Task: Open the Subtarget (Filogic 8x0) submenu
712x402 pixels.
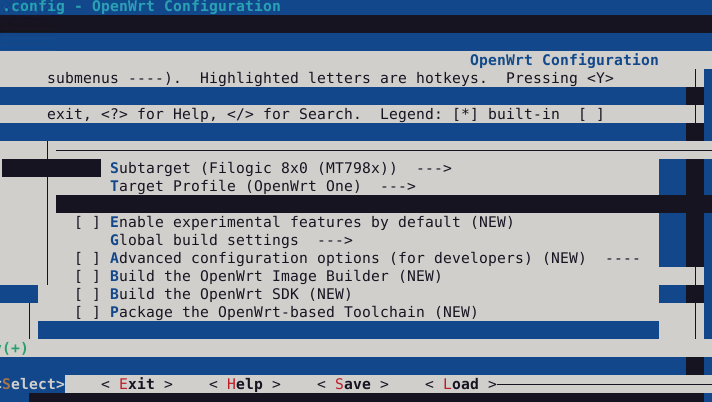Action: (x=281, y=168)
